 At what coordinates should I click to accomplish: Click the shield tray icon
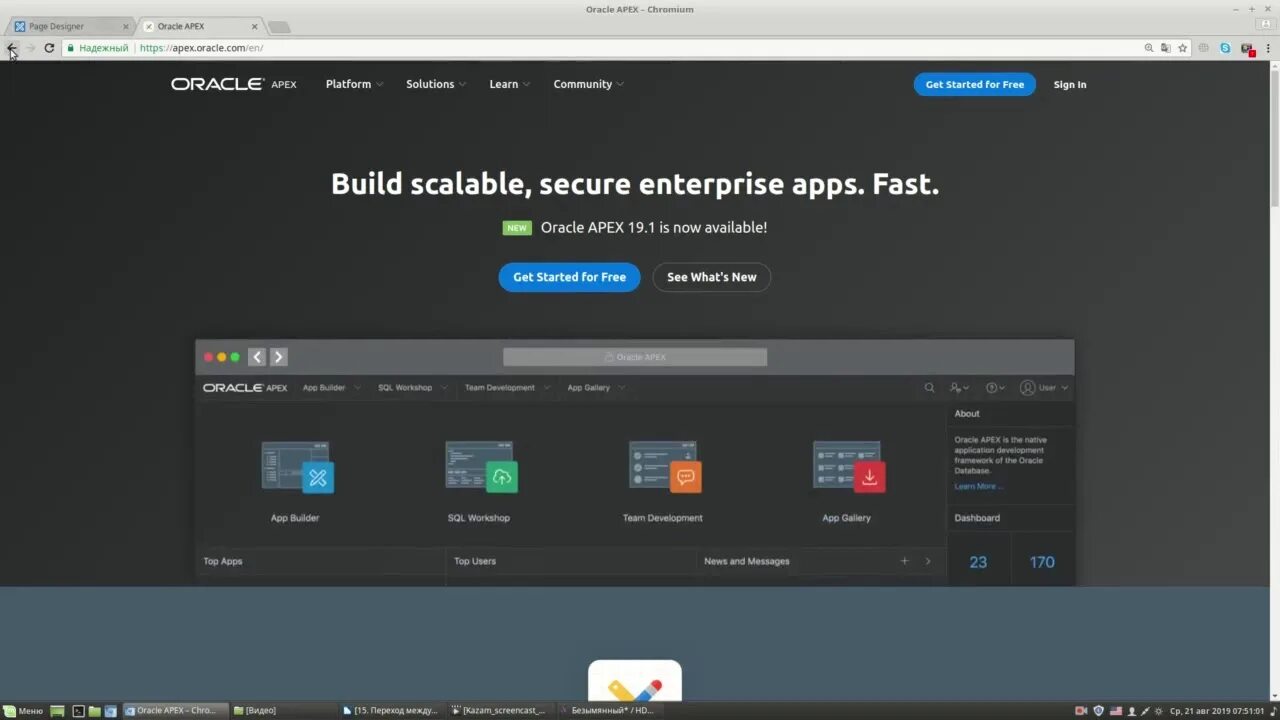(x=1098, y=711)
